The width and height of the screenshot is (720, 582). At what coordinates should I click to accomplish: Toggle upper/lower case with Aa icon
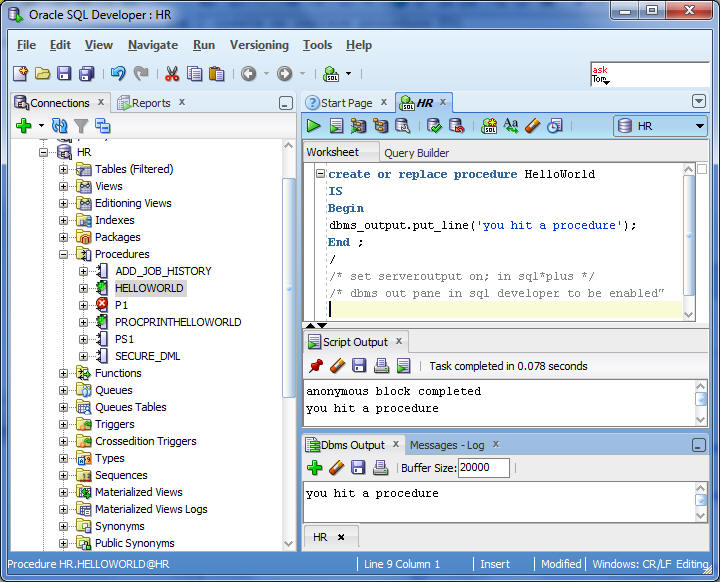coord(511,125)
